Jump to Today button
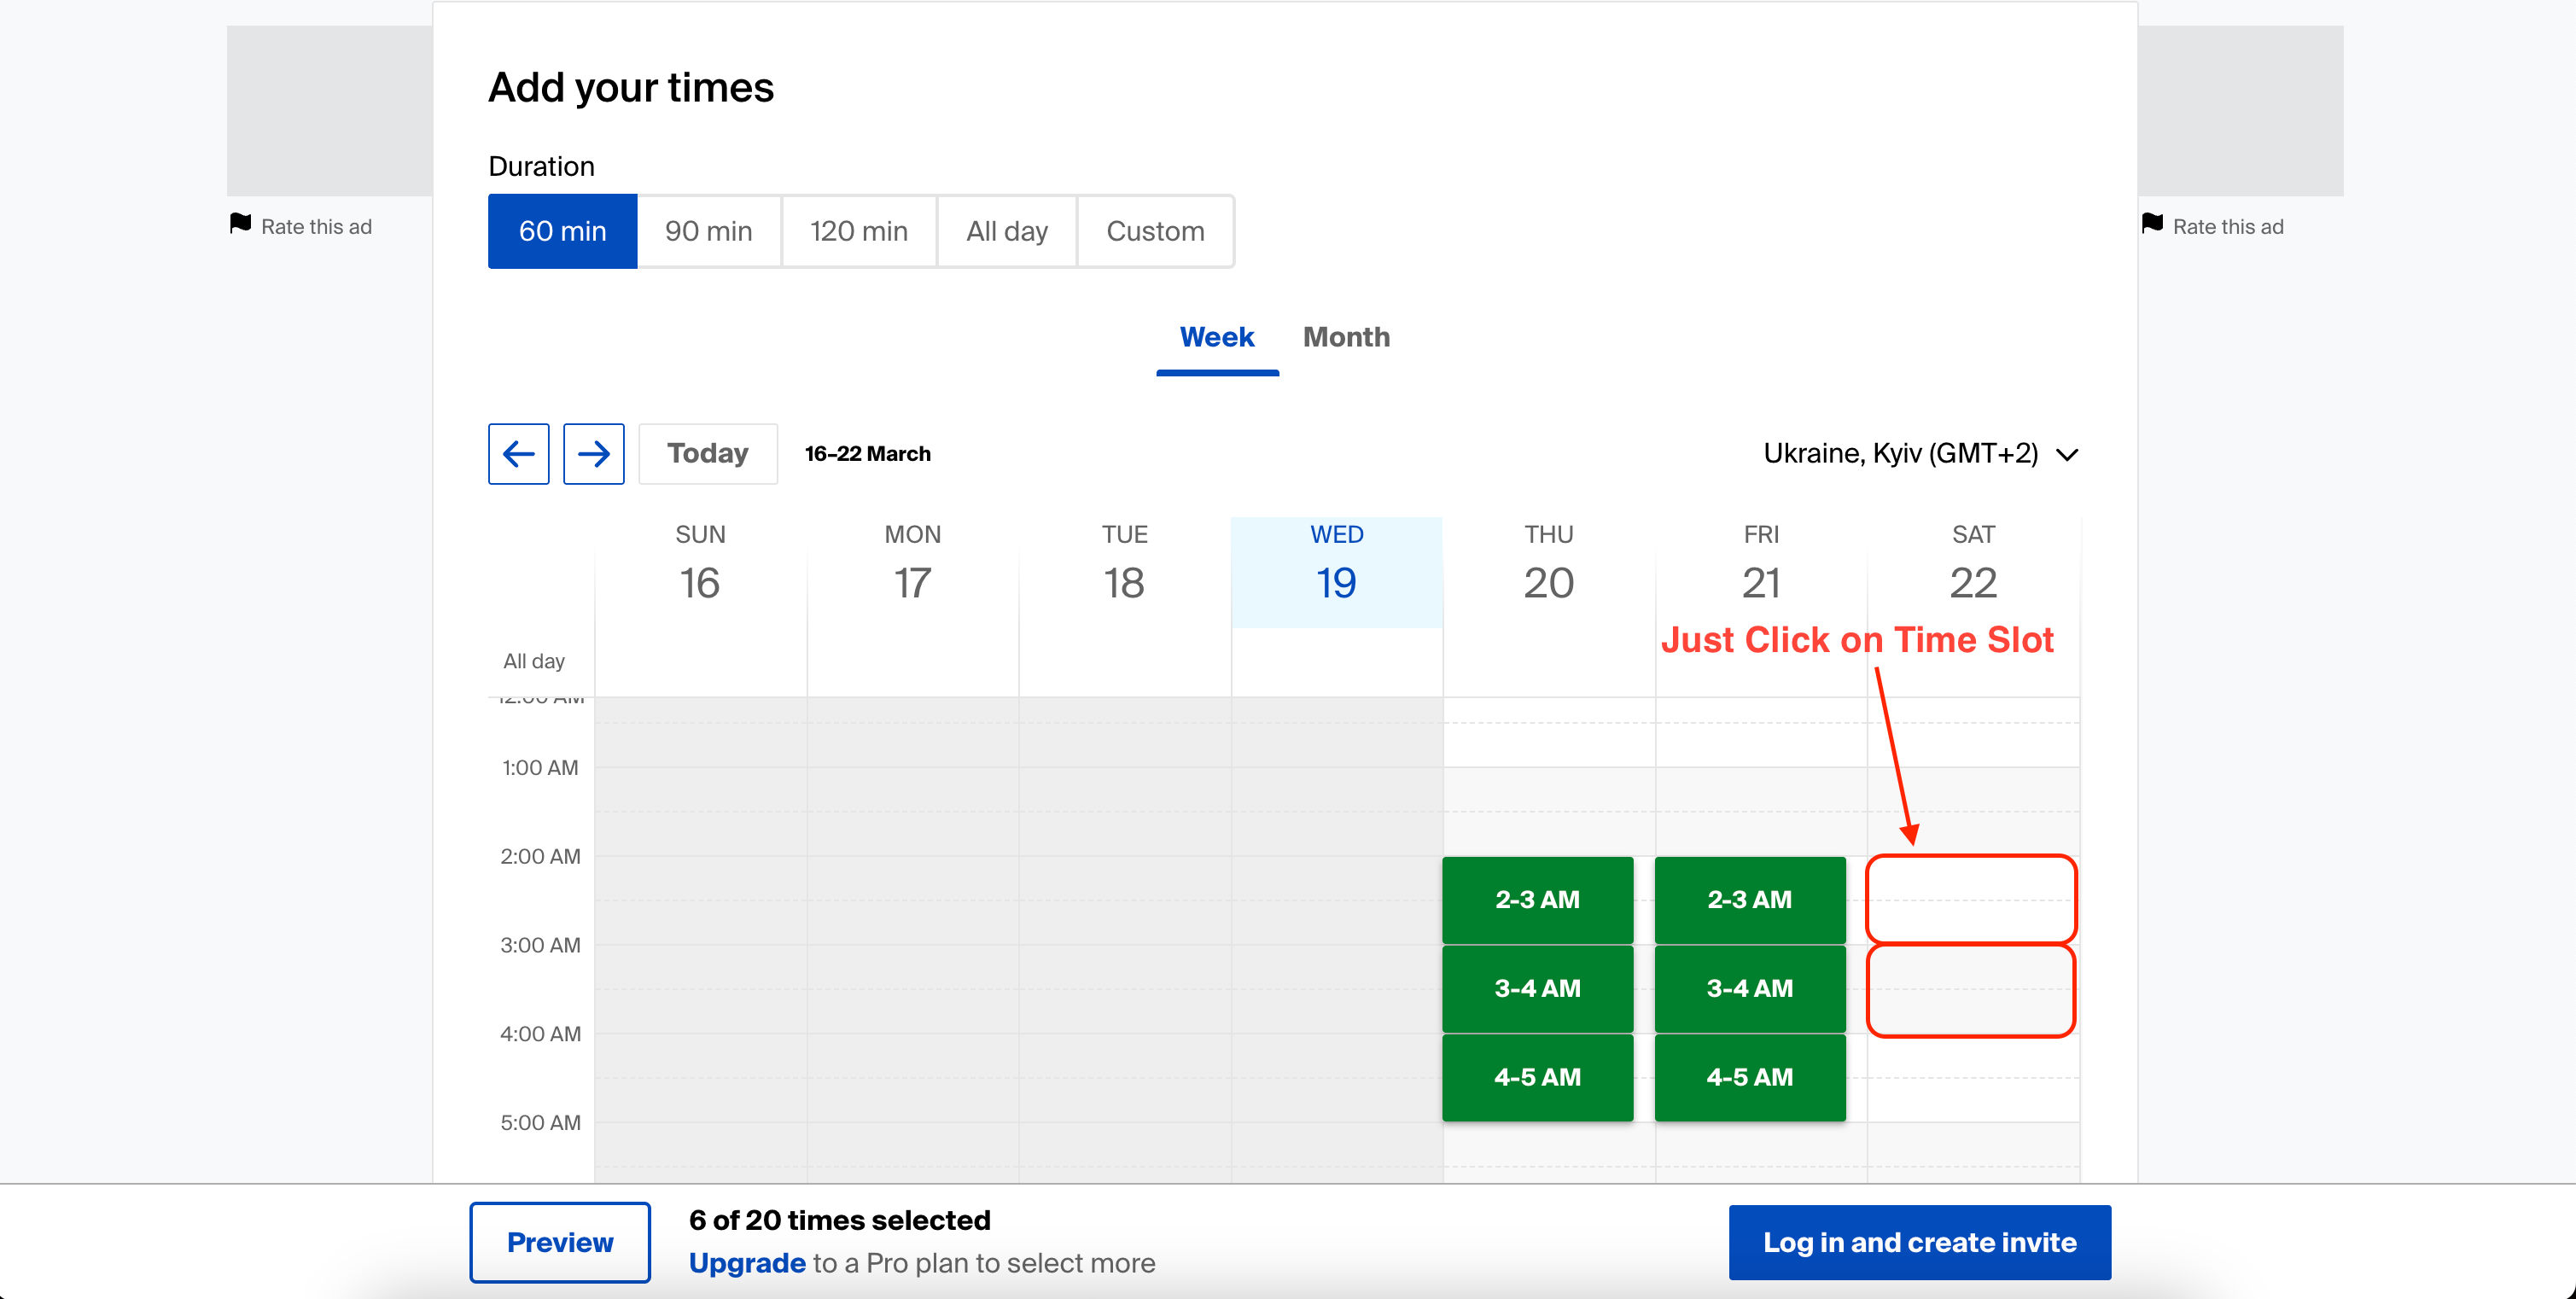 (x=707, y=454)
